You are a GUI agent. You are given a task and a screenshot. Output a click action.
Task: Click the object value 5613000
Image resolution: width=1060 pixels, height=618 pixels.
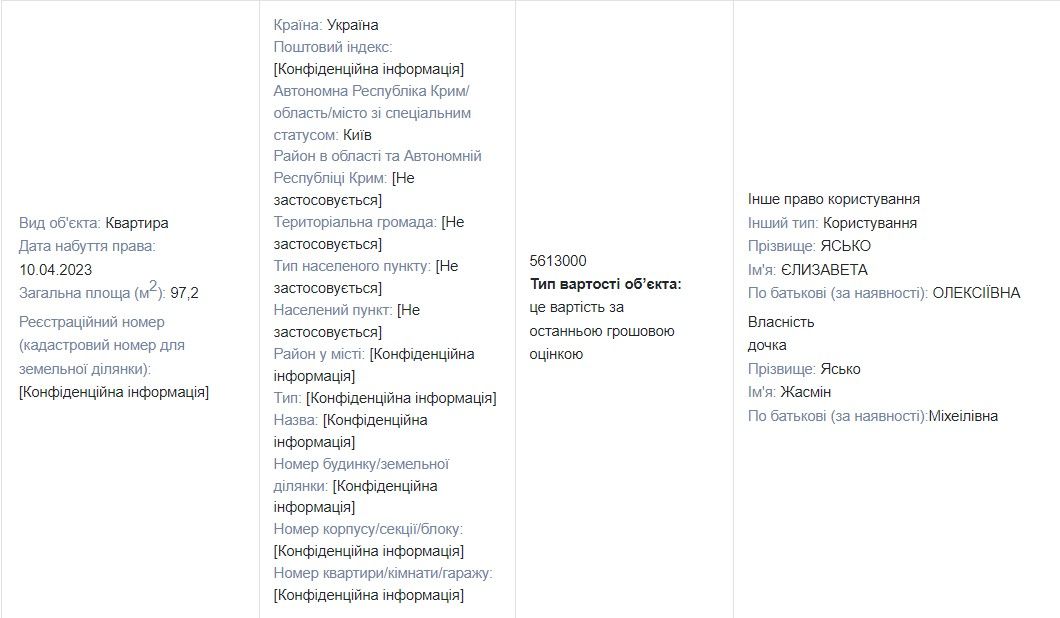click(558, 261)
